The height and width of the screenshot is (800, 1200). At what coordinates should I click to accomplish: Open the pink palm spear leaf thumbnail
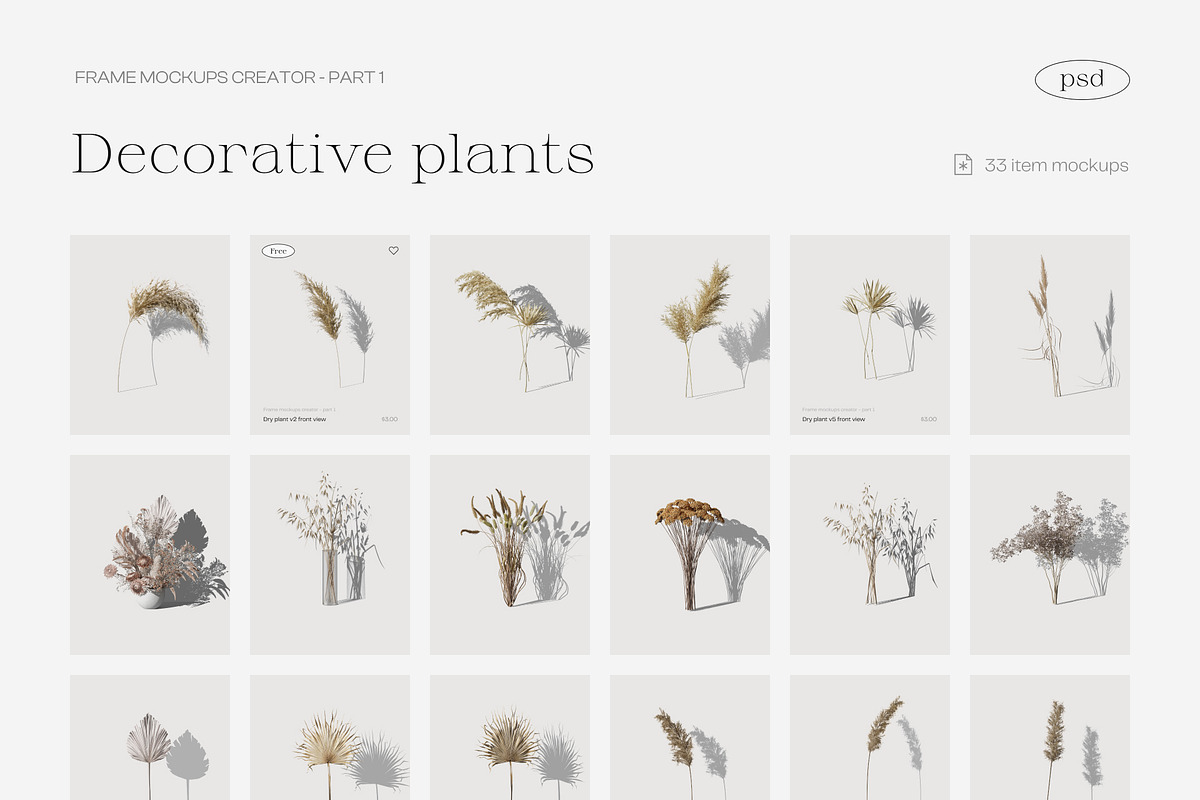click(x=150, y=738)
